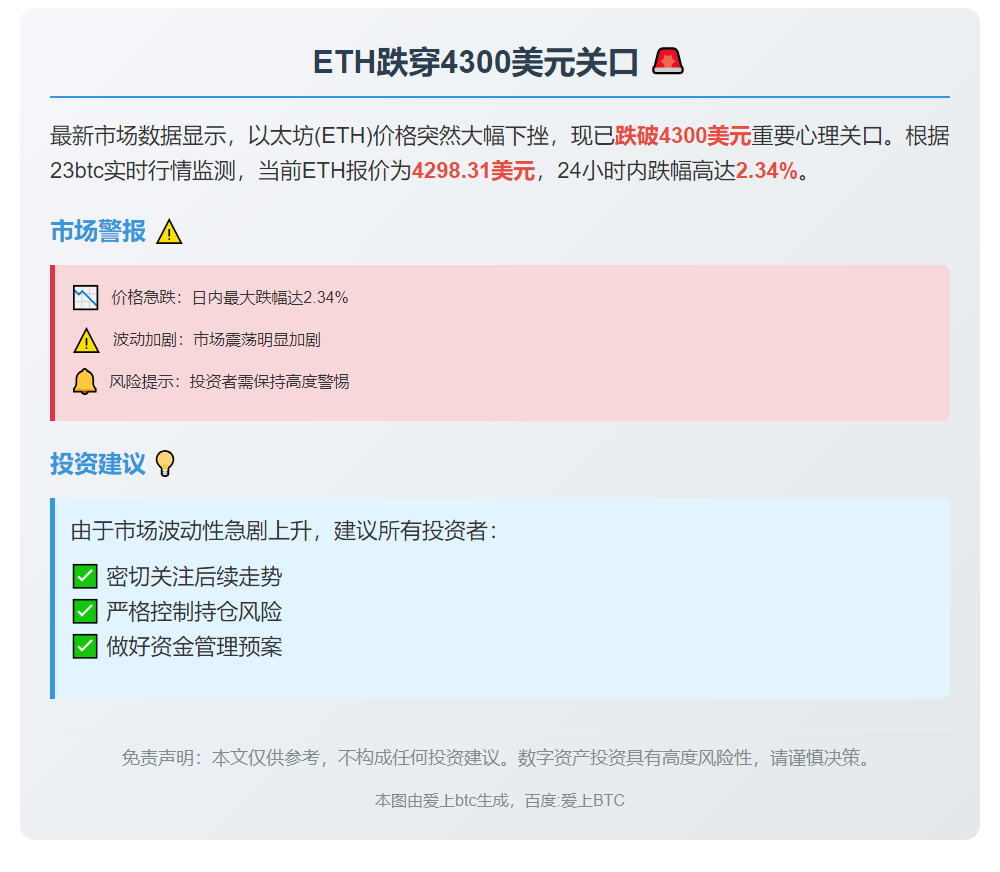This screenshot has width=1000, height=872.
Task: Click the blue divider under the title
Action: tap(500, 95)
